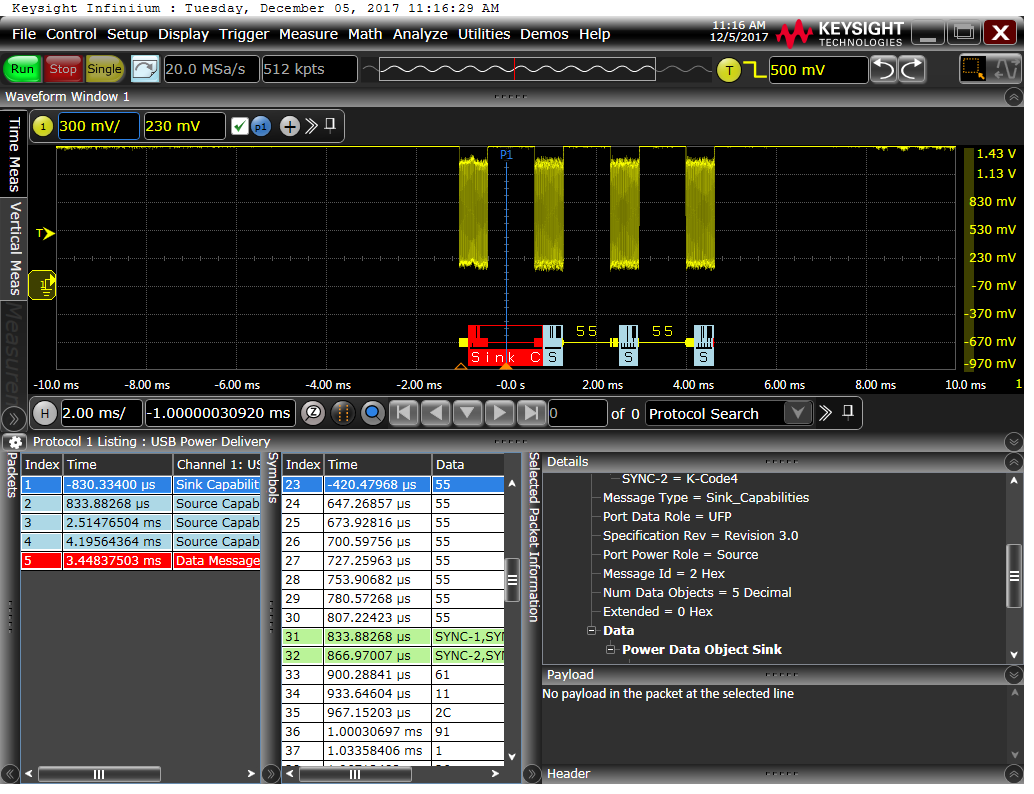The width and height of the screenshot is (1034, 794).
Task: Expand the left measurements sidebar chevron
Action: tap(13, 418)
